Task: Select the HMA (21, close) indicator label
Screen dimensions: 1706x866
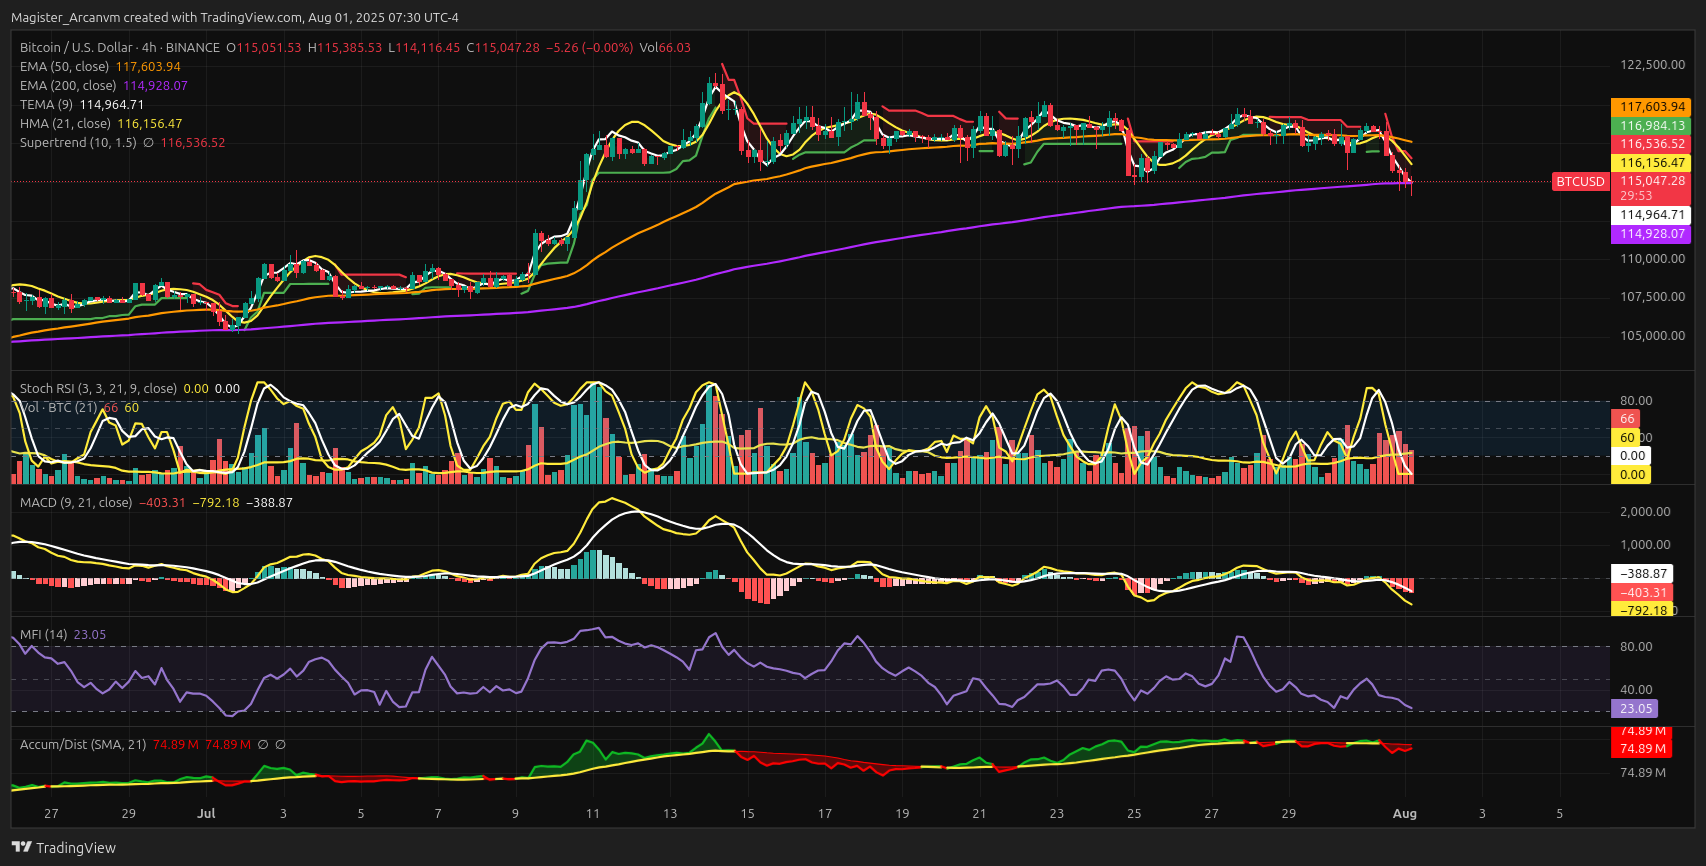Action: (65, 123)
